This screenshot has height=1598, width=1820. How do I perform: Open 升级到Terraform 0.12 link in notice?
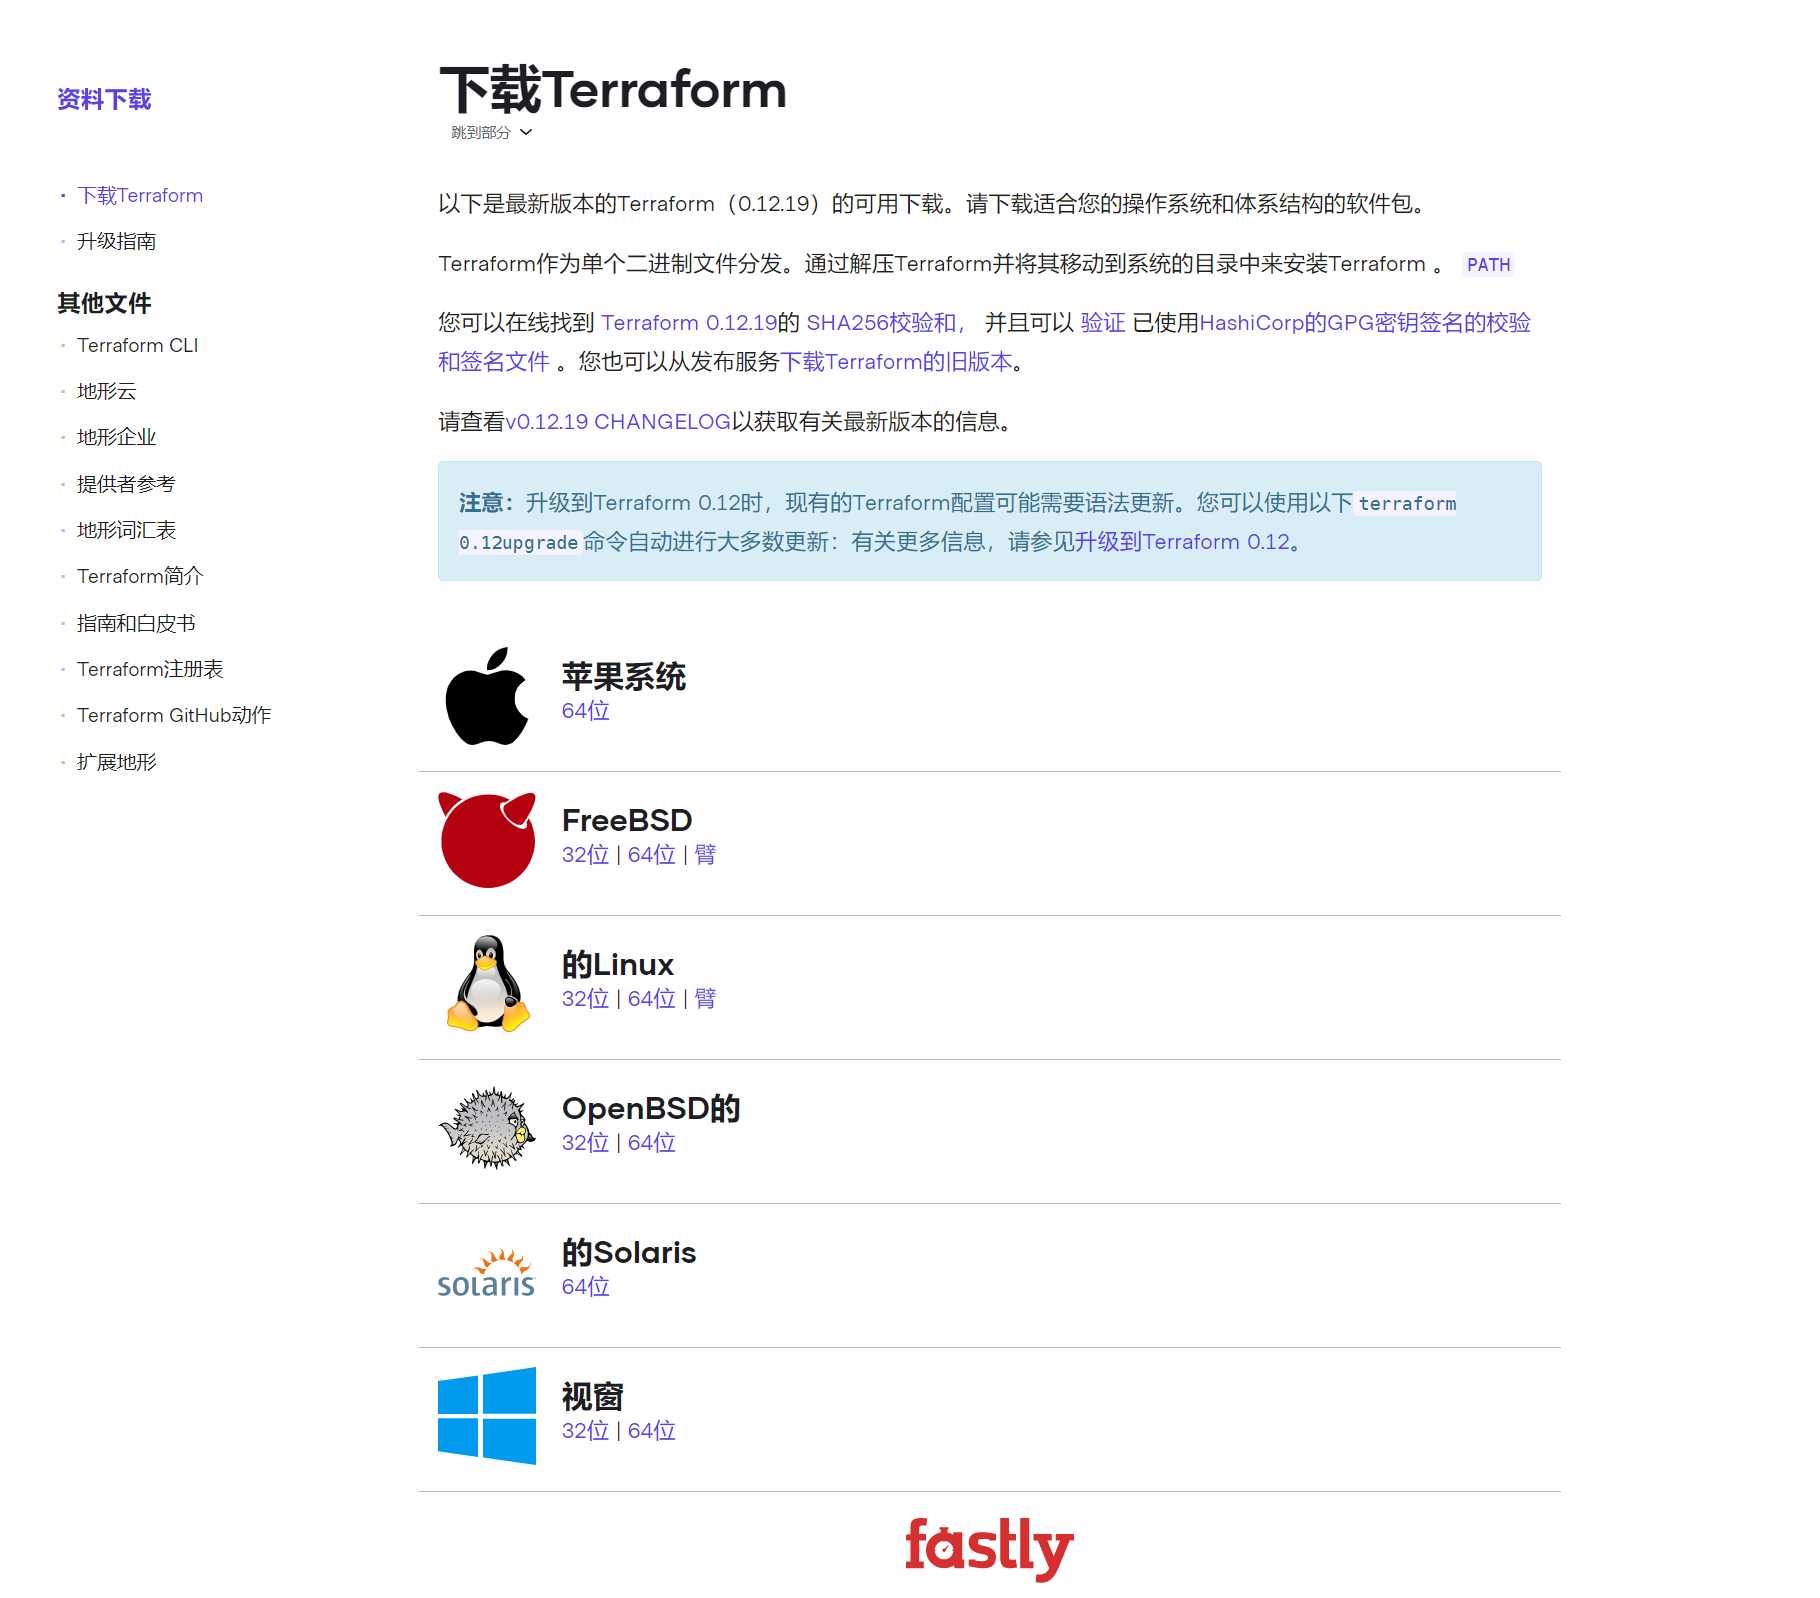1182,542
